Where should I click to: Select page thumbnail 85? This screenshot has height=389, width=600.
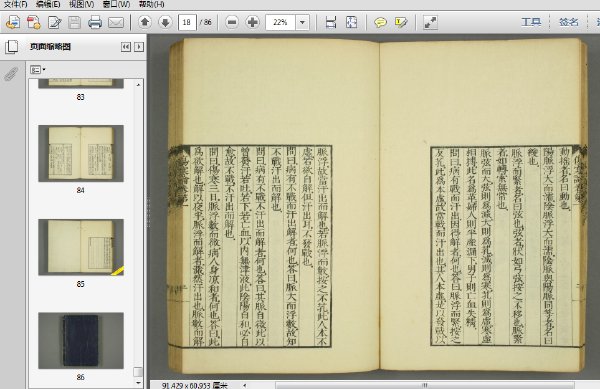[81, 247]
